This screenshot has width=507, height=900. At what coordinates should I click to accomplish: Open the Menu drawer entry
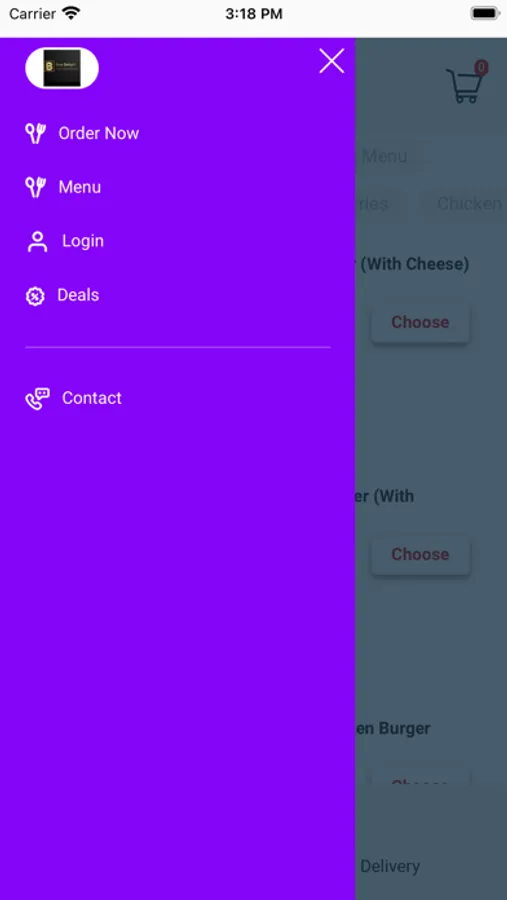pyautogui.click(x=80, y=187)
